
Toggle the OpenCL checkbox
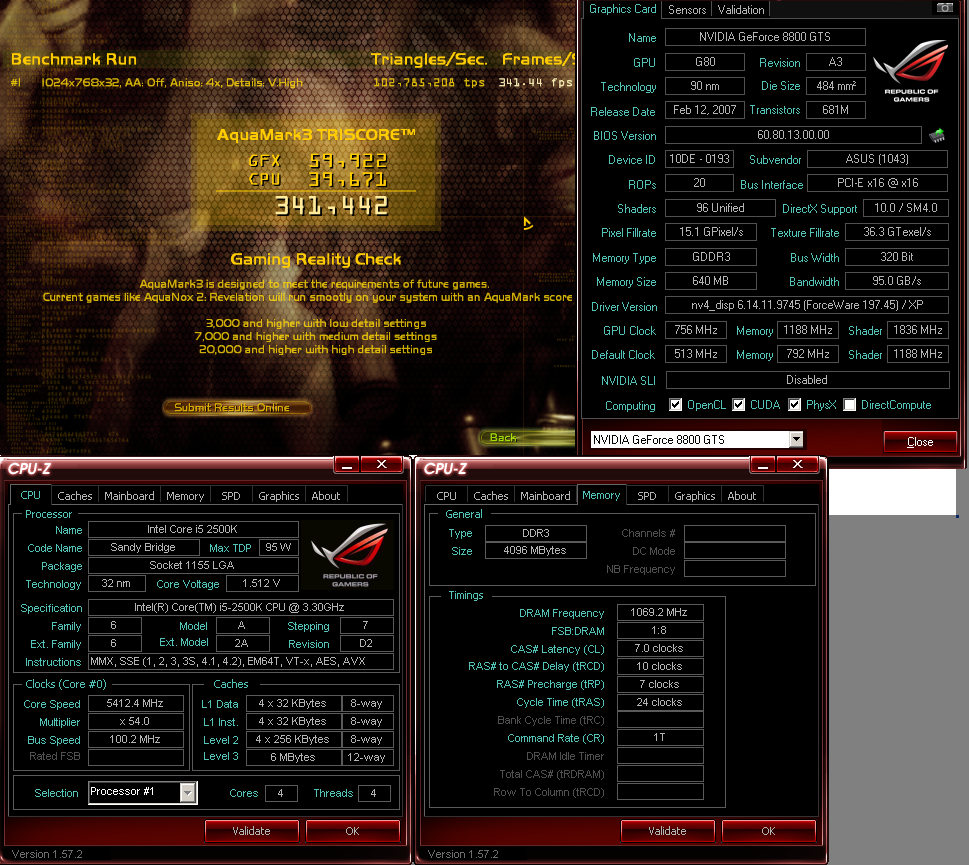(x=675, y=405)
